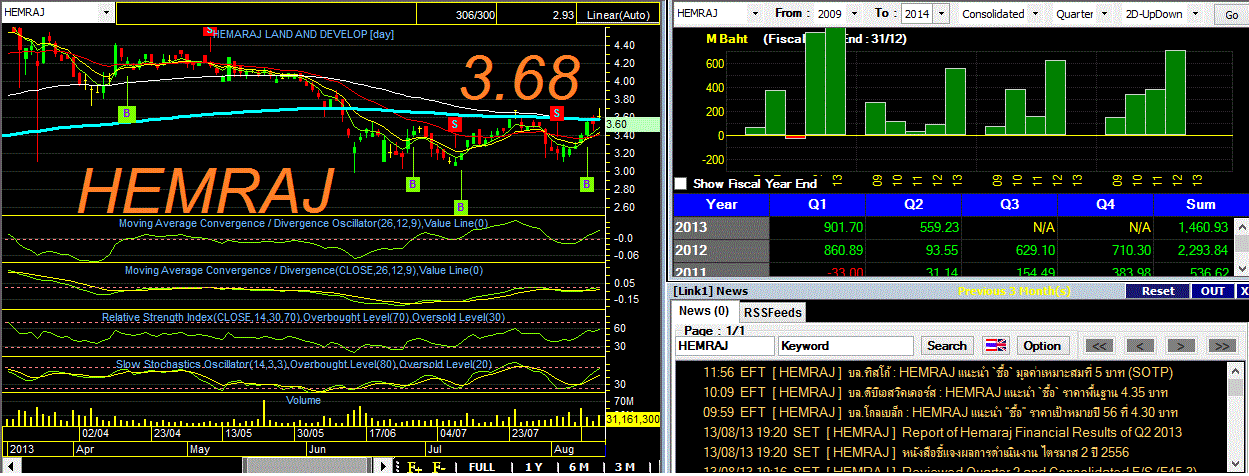Switch to the News (0) tab
The image size is (1249, 476).
(x=706, y=311)
